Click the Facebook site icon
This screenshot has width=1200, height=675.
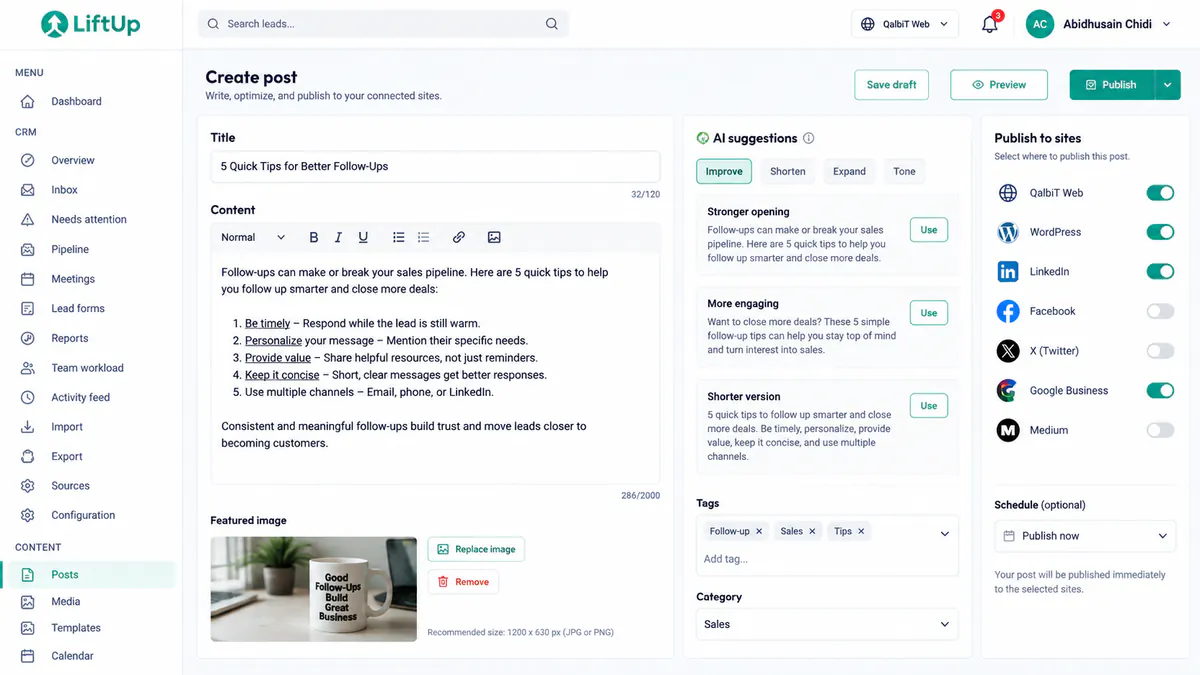click(1008, 311)
